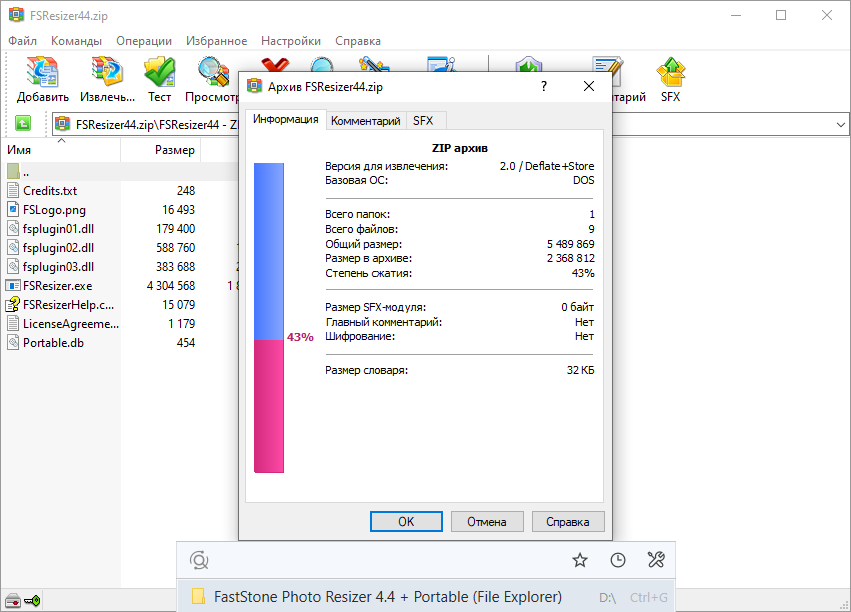Sort the file list by Имя column header
851x612 pixels.
point(61,150)
